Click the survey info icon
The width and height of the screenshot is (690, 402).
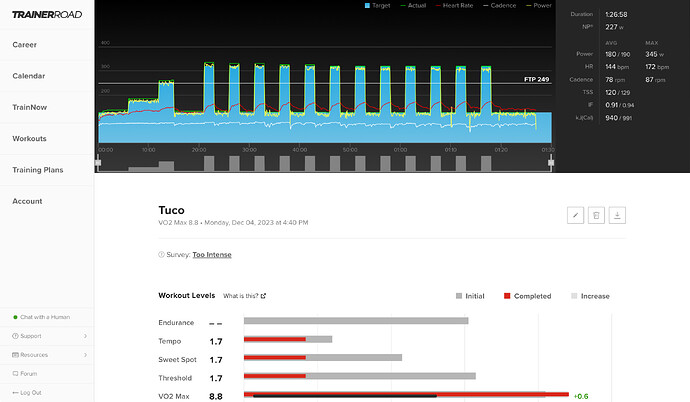pyautogui.click(x=161, y=255)
